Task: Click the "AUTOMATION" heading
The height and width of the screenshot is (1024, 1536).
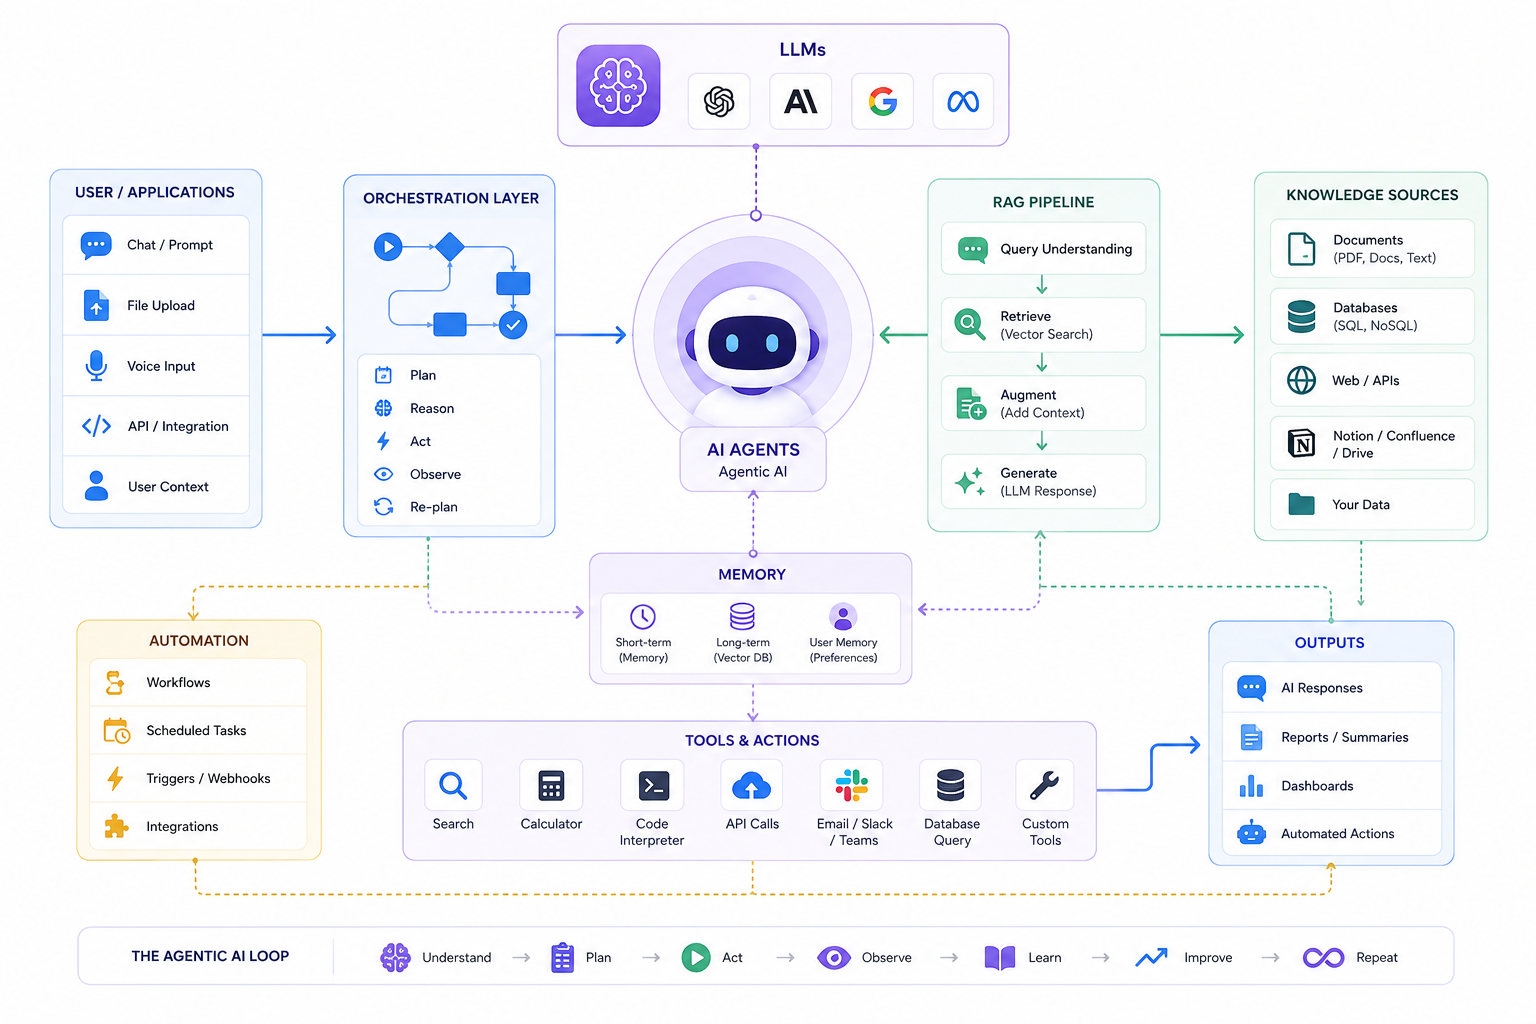Action: (x=199, y=641)
